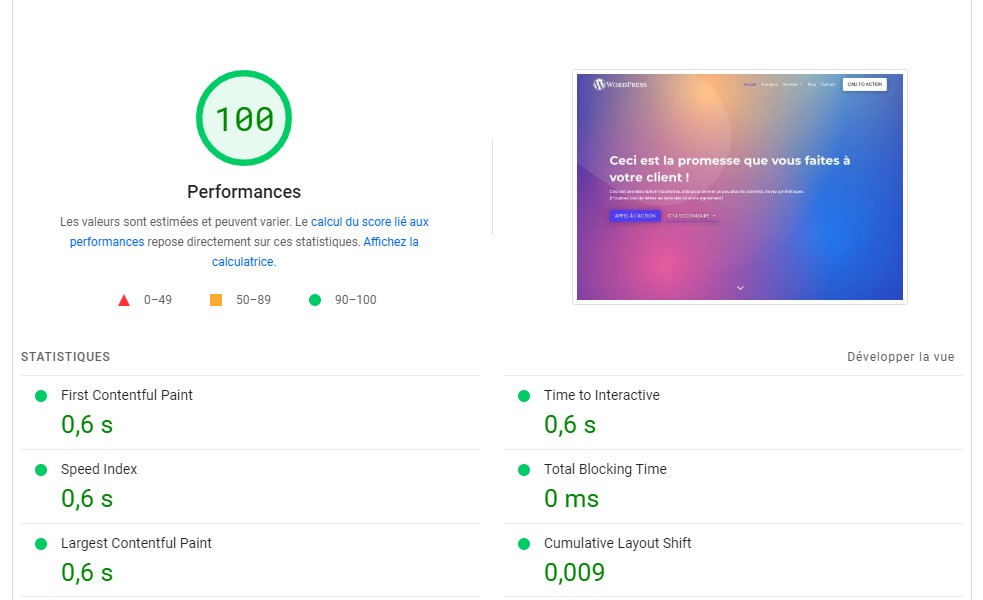Click the circular 100 performance gauge

pos(243,117)
